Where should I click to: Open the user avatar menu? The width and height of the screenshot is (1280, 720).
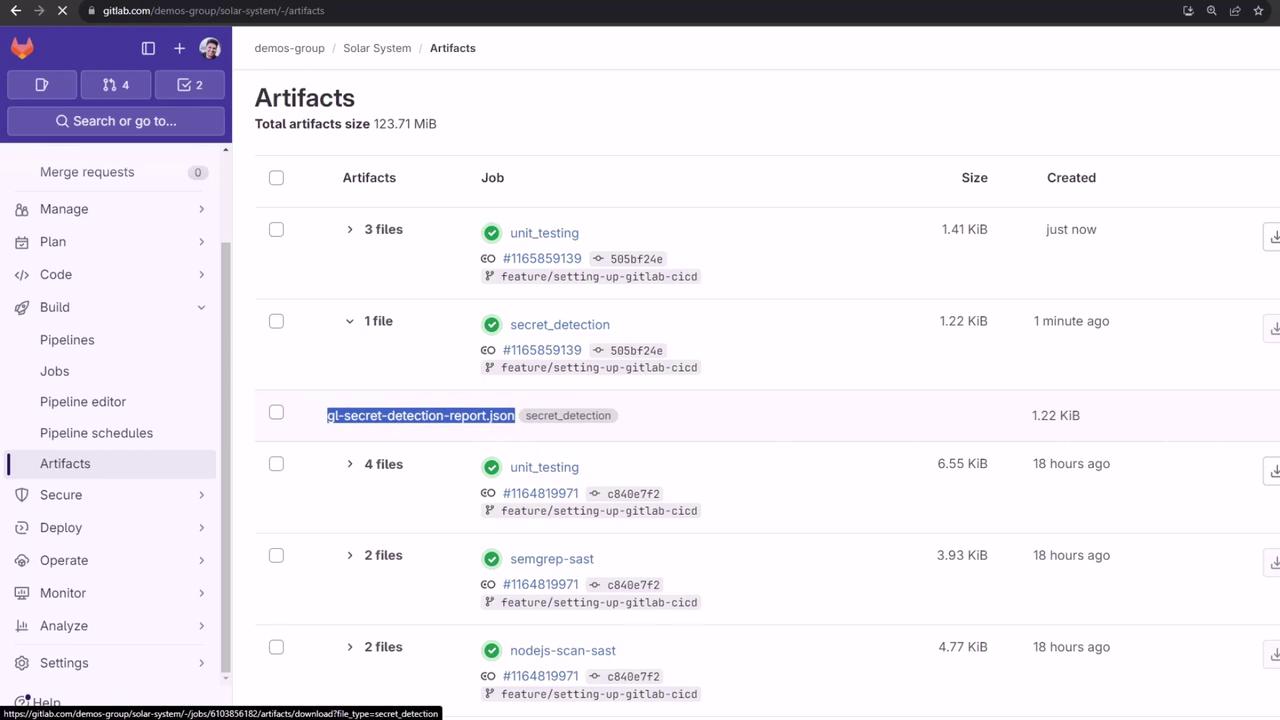click(x=210, y=48)
